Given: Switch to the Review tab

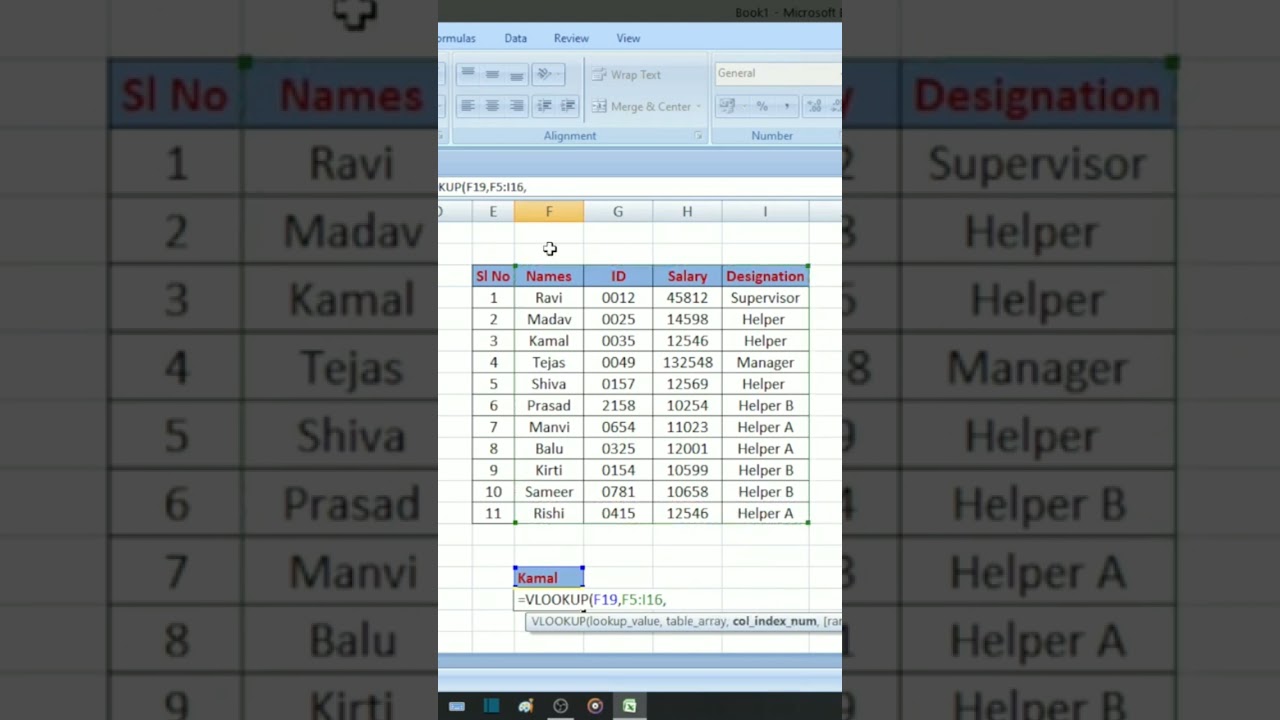Looking at the screenshot, I should (x=571, y=38).
